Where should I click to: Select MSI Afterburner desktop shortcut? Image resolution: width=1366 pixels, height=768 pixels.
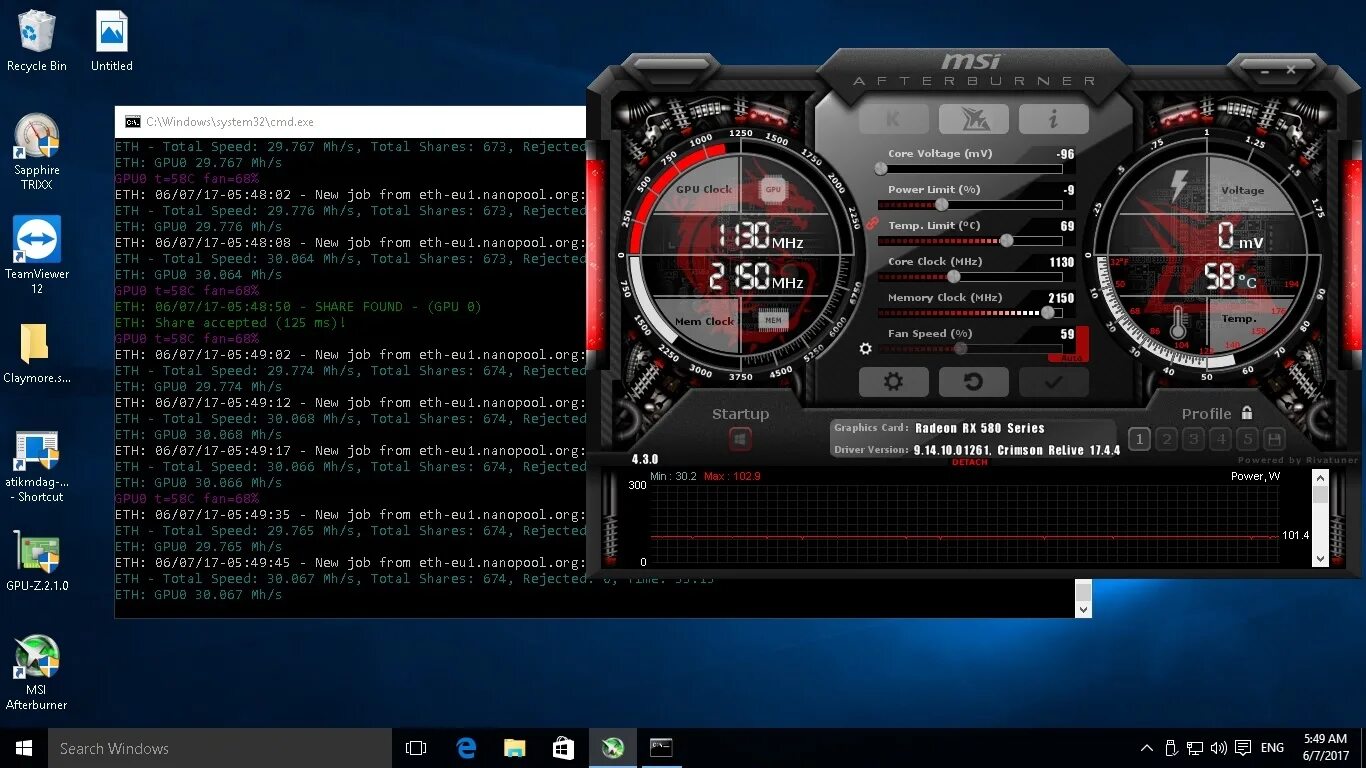click(x=37, y=673)
